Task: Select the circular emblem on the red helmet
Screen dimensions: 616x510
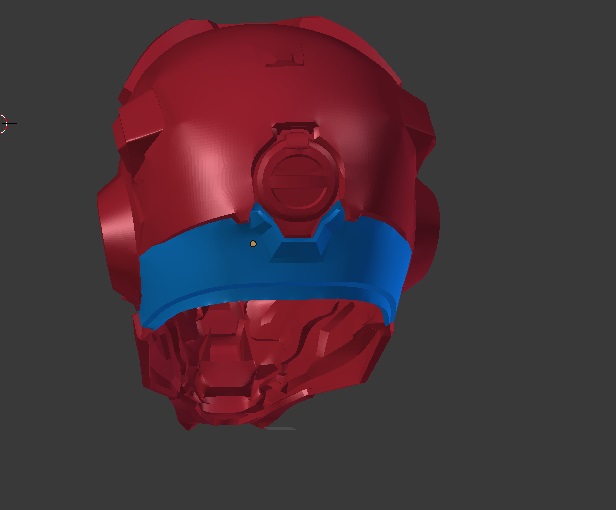Action: coord(298,180)
